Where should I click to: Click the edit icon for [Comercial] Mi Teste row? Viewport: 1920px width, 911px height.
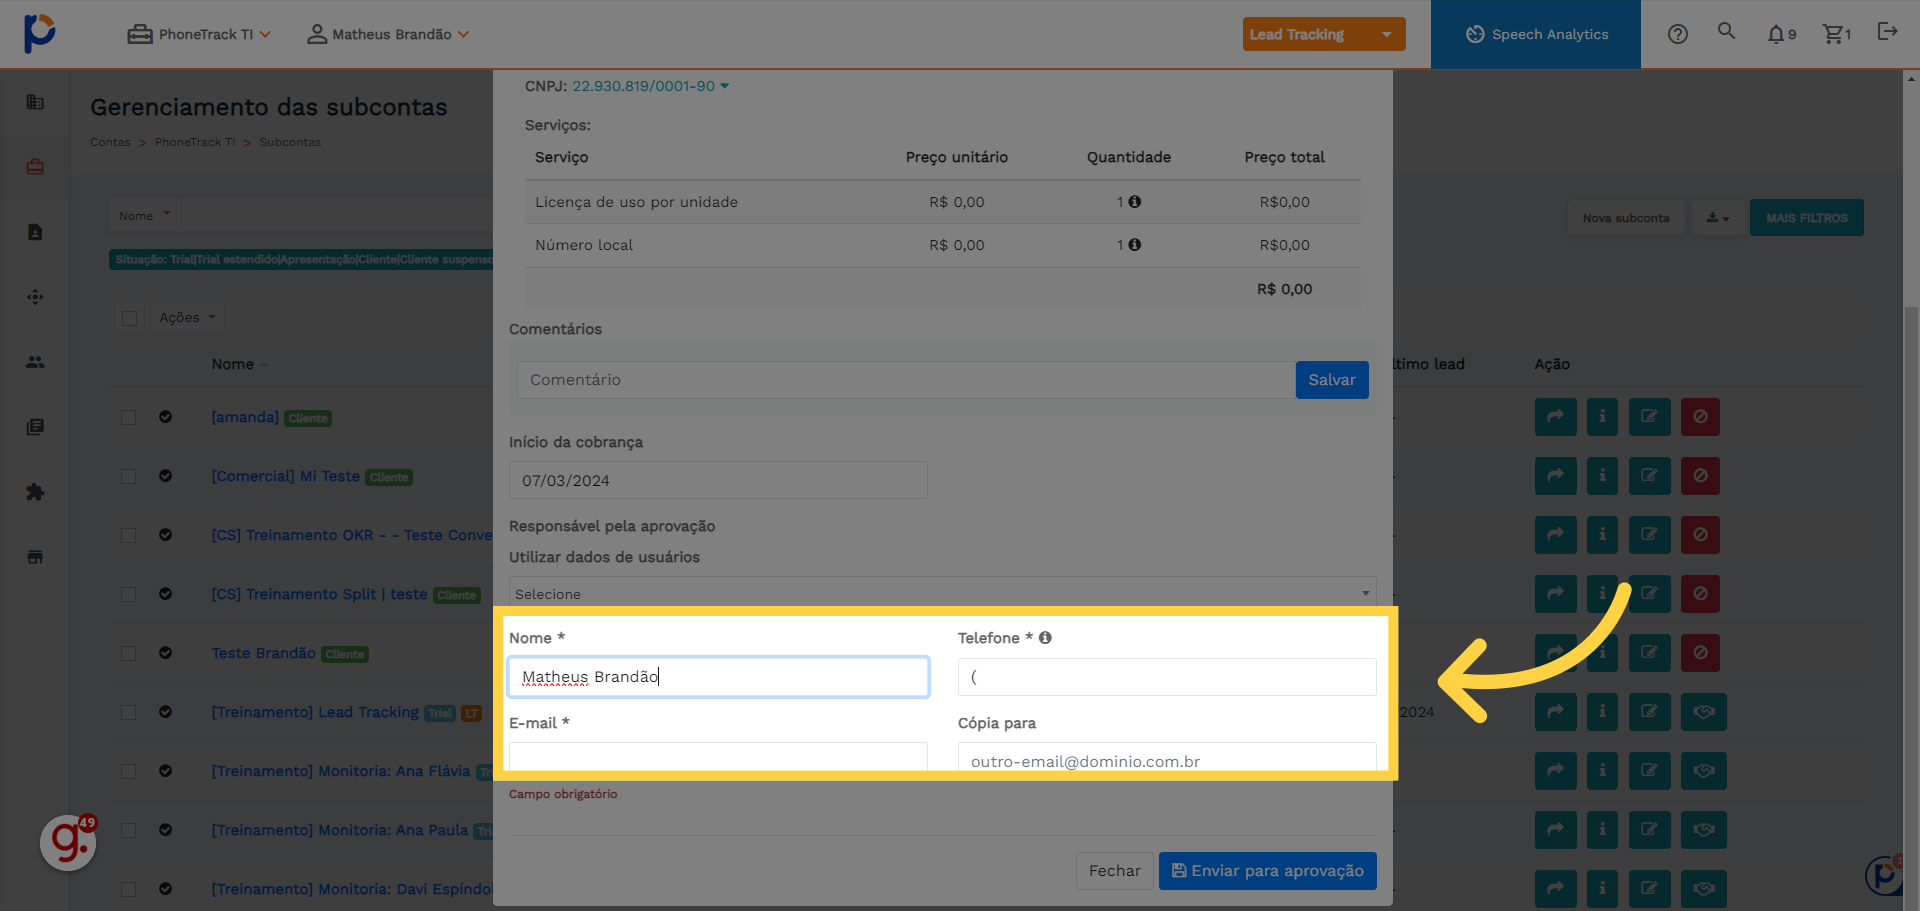click(x=1649, y=476)
